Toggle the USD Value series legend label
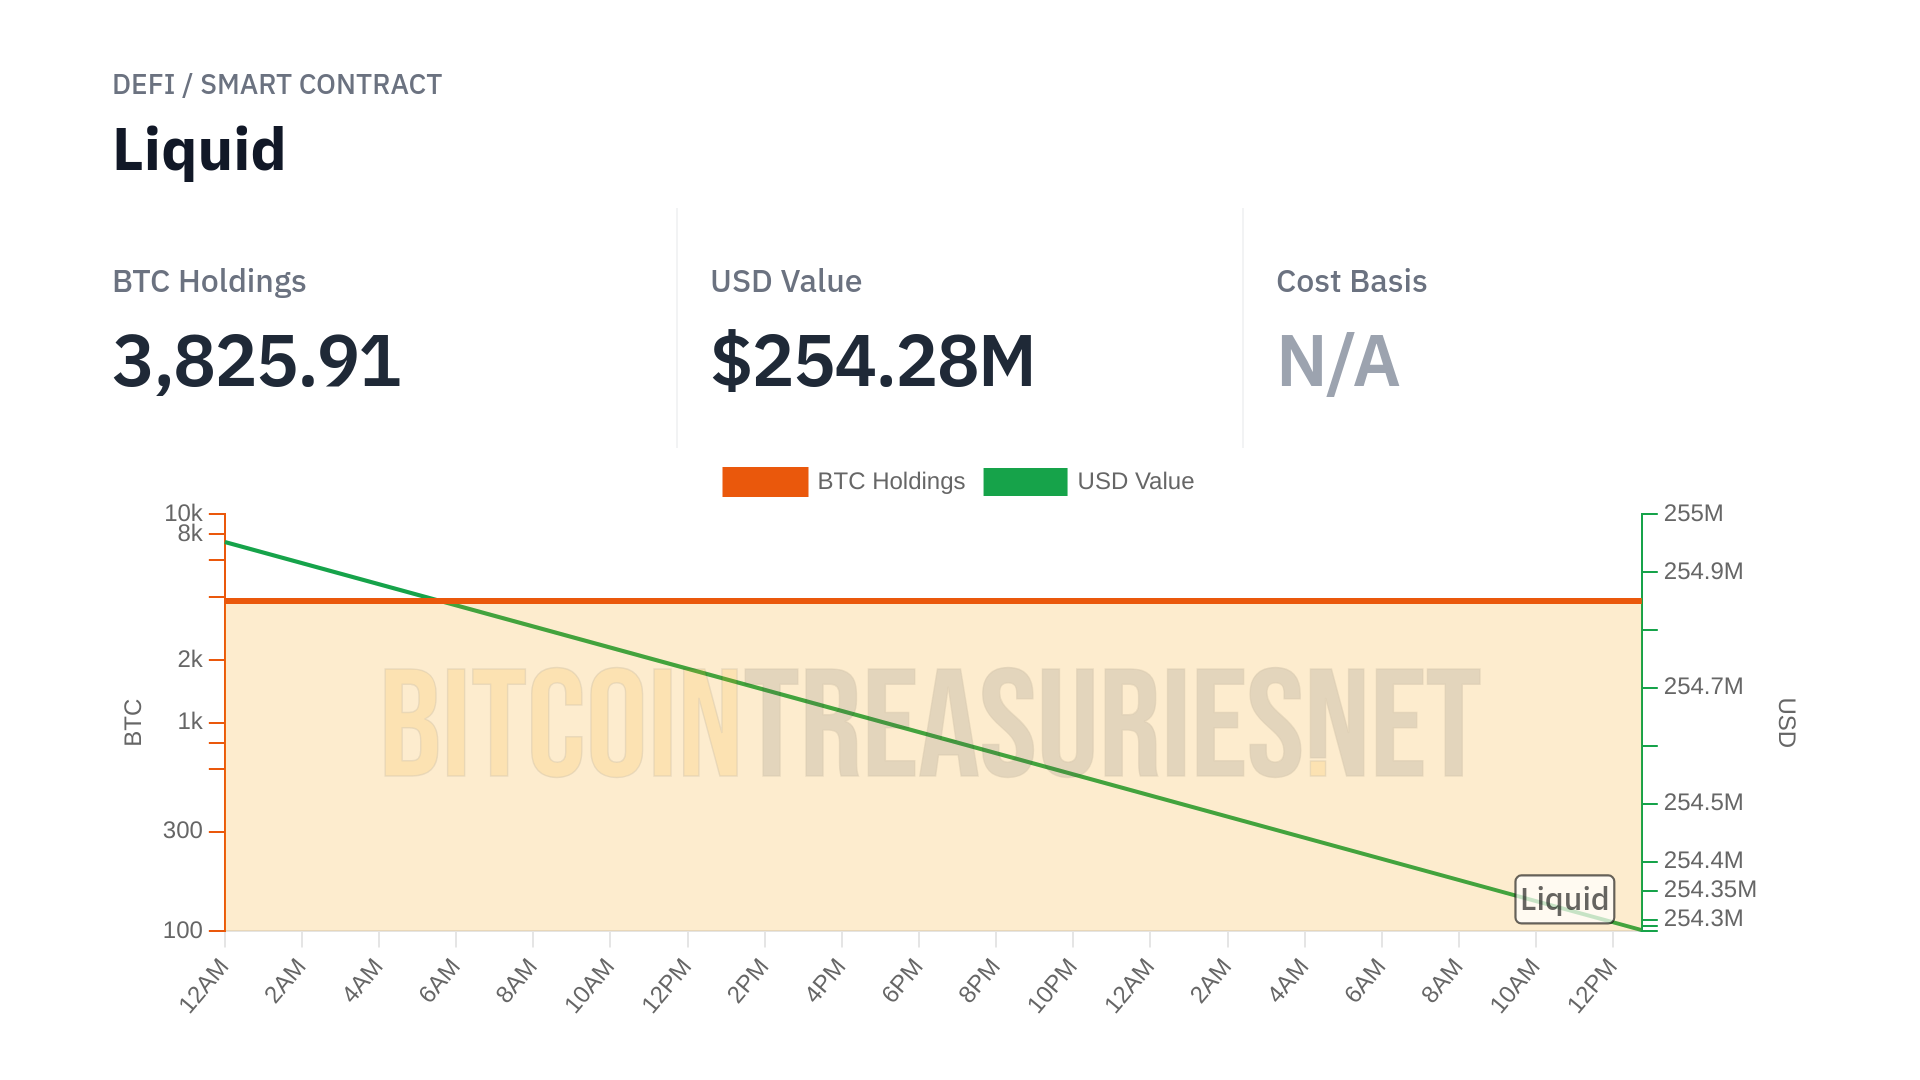This screenshot has height=1080, width=1920. 1135,482
